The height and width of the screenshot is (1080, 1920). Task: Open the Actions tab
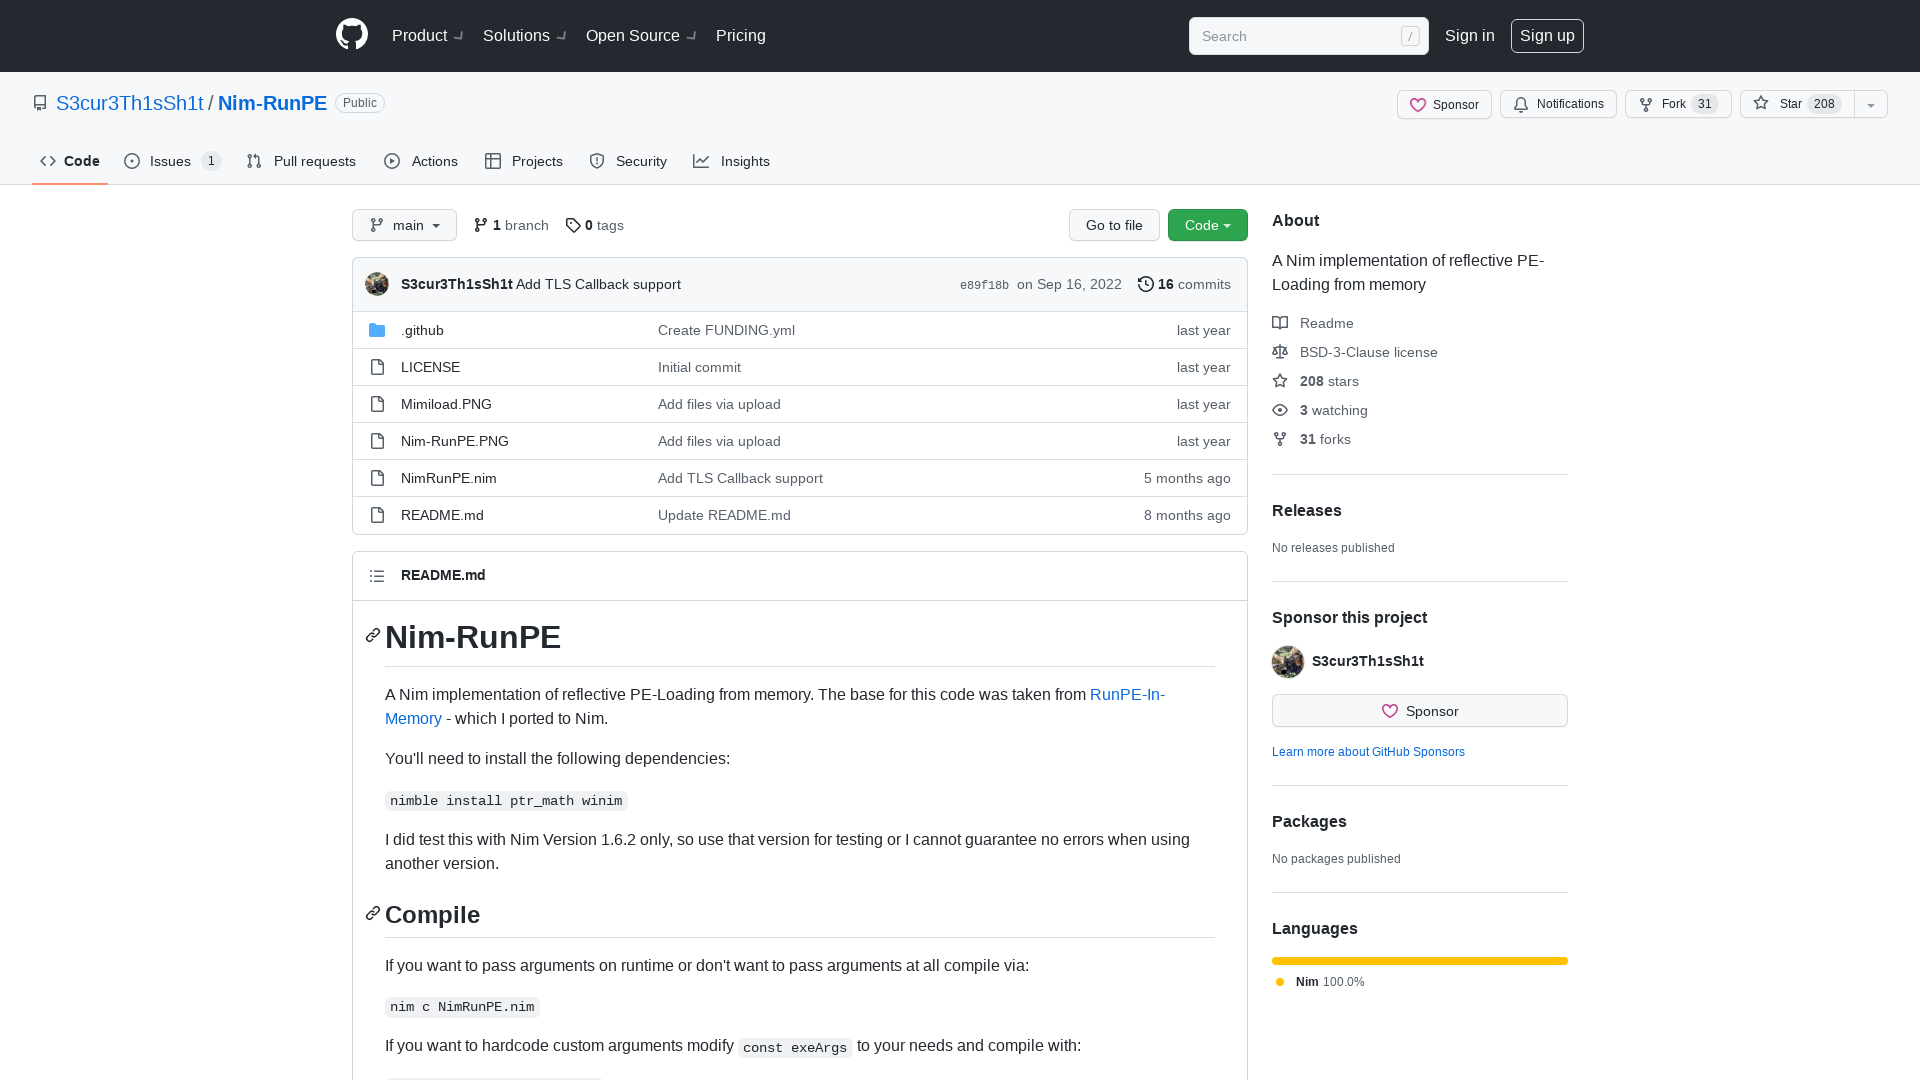point(421,161)
